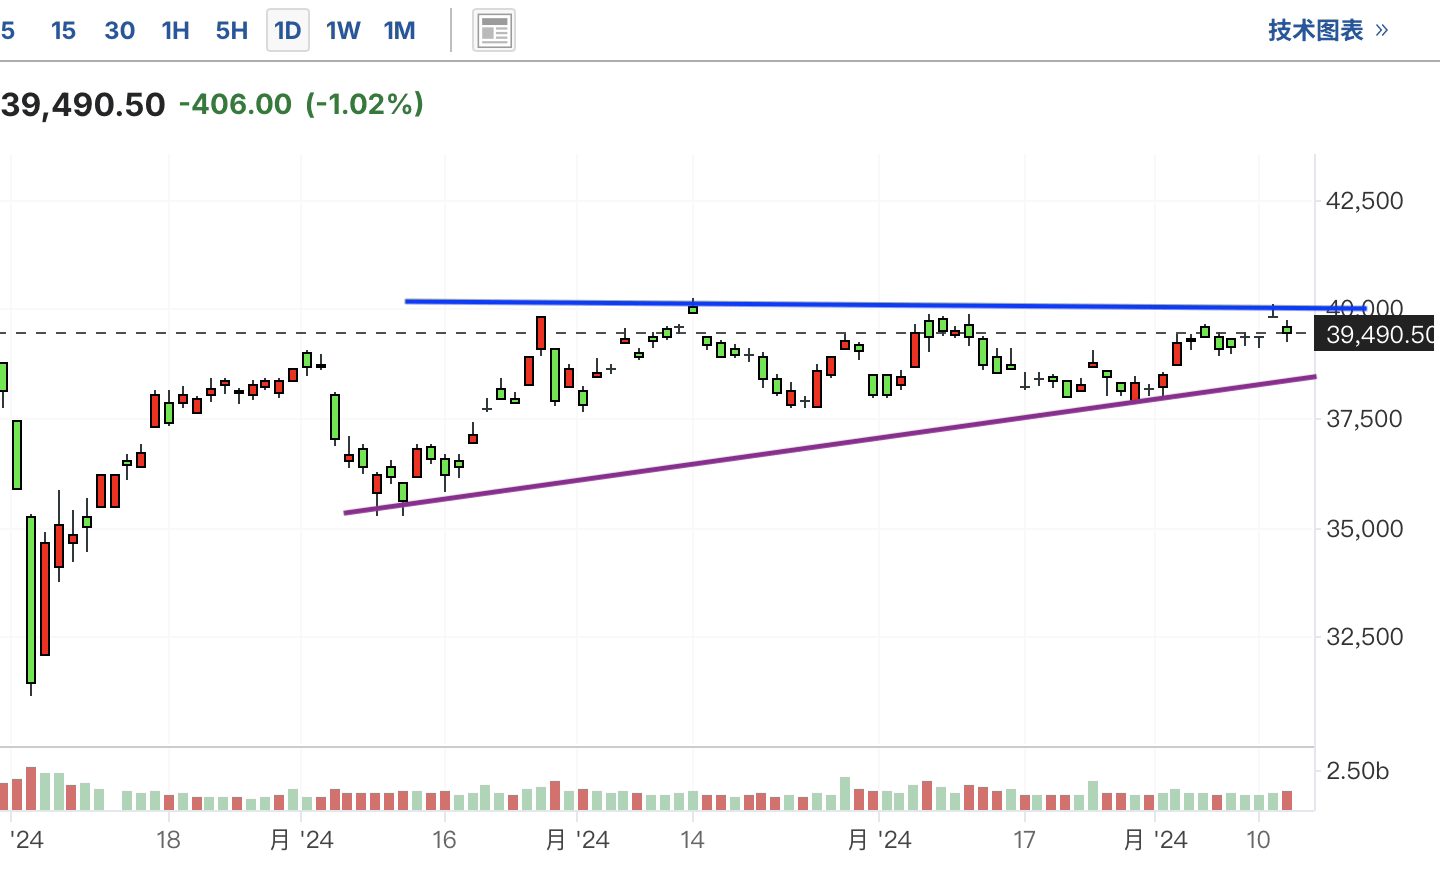The width and height of the screenshot is (1440, 874).
Task: Click the percentage change (-1.02%)
Action: pyautogui.click(x=364, y=103)
